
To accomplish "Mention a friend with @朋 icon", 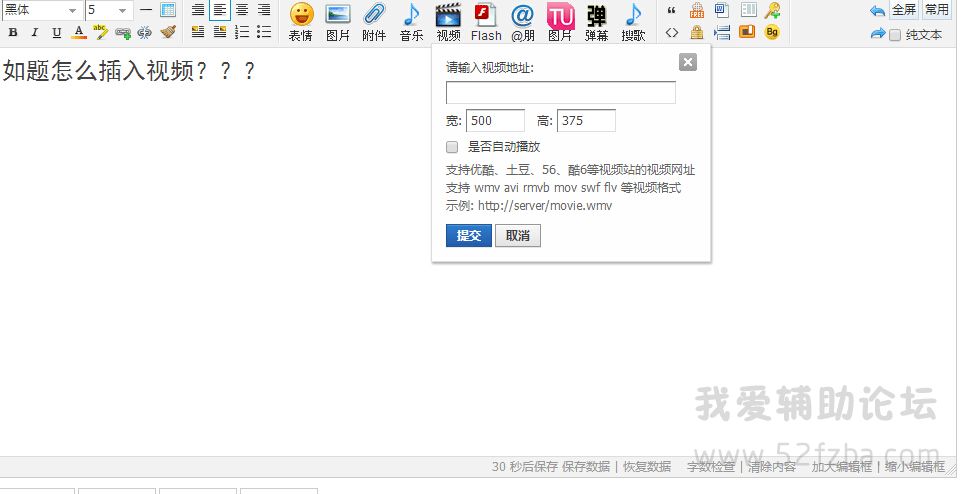I will (x=523, y=22).
